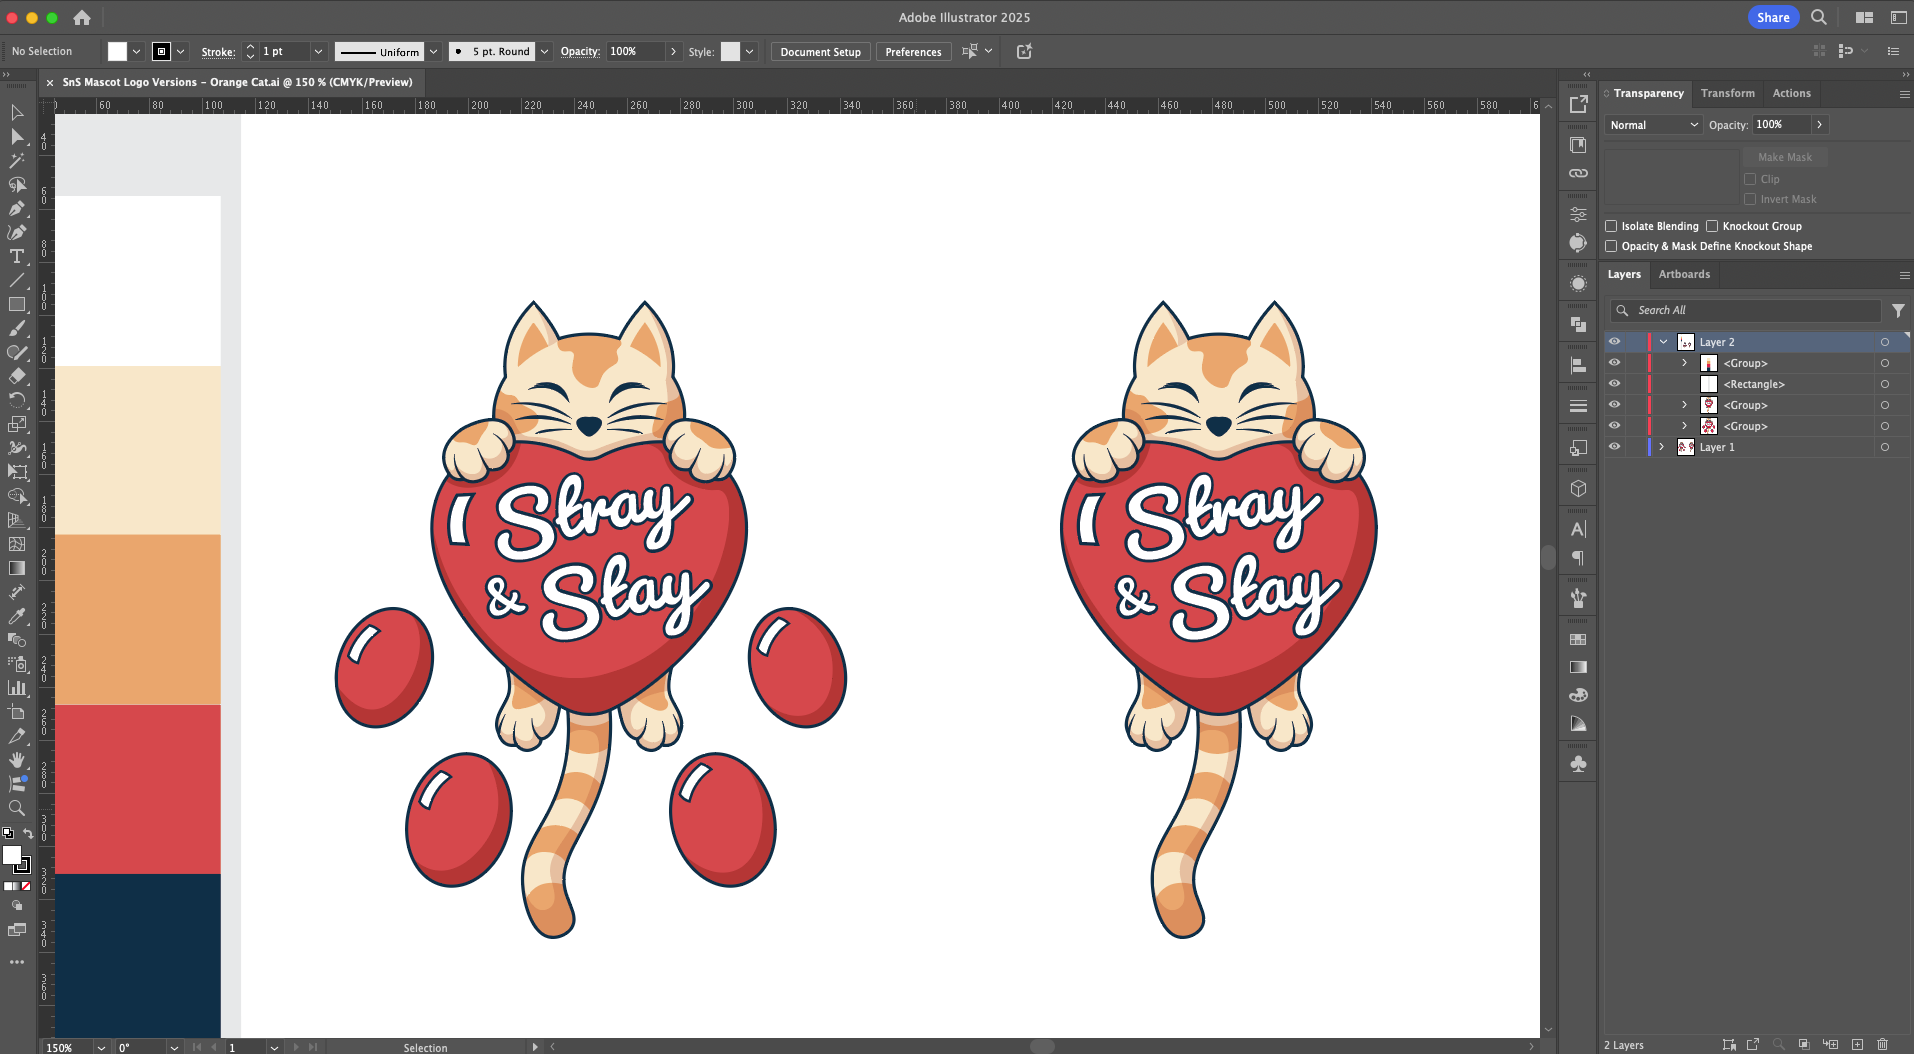Image resolution: width=1914 pixels, height=1054 pixels.
Task: Open the Search magnifier in title bar
Action: click(x=1819, y=17)
